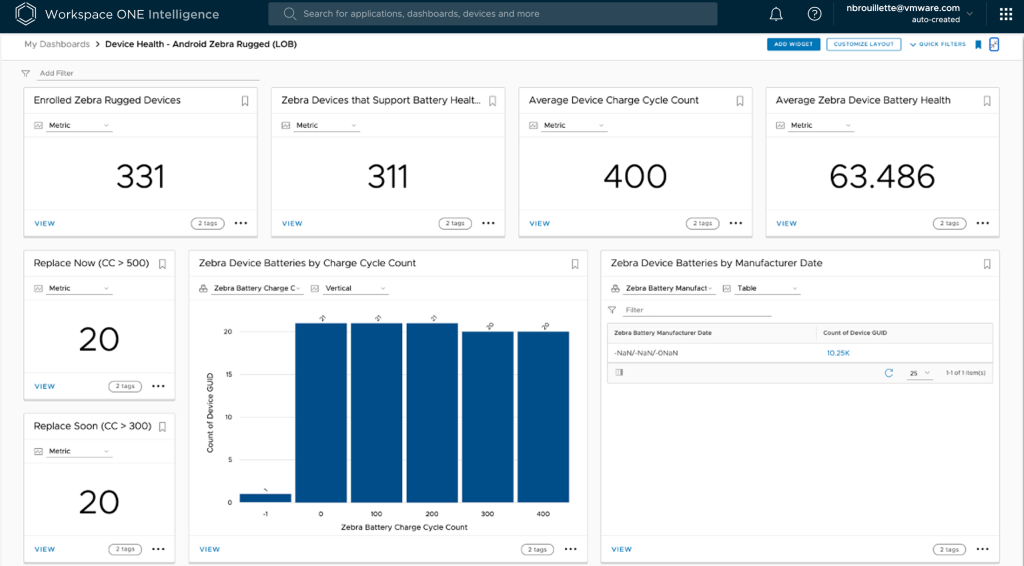
Task: Open the help question mark icon
Action: click(x=814, y=14)
